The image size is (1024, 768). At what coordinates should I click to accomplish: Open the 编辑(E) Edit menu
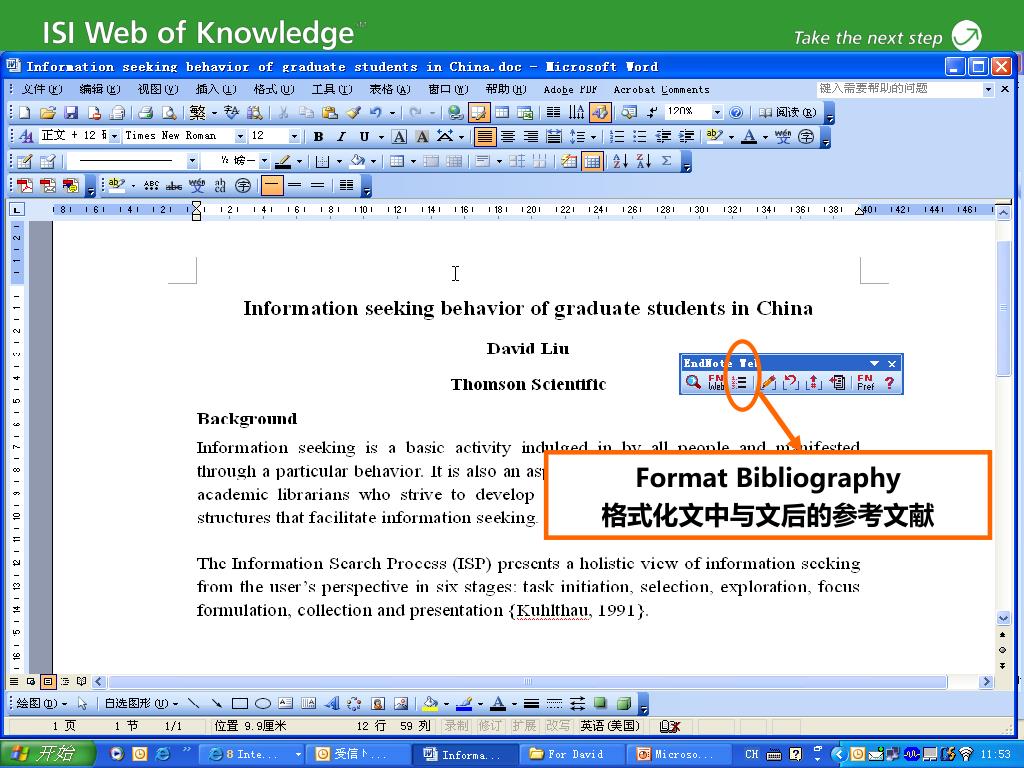tap(99, 89)
